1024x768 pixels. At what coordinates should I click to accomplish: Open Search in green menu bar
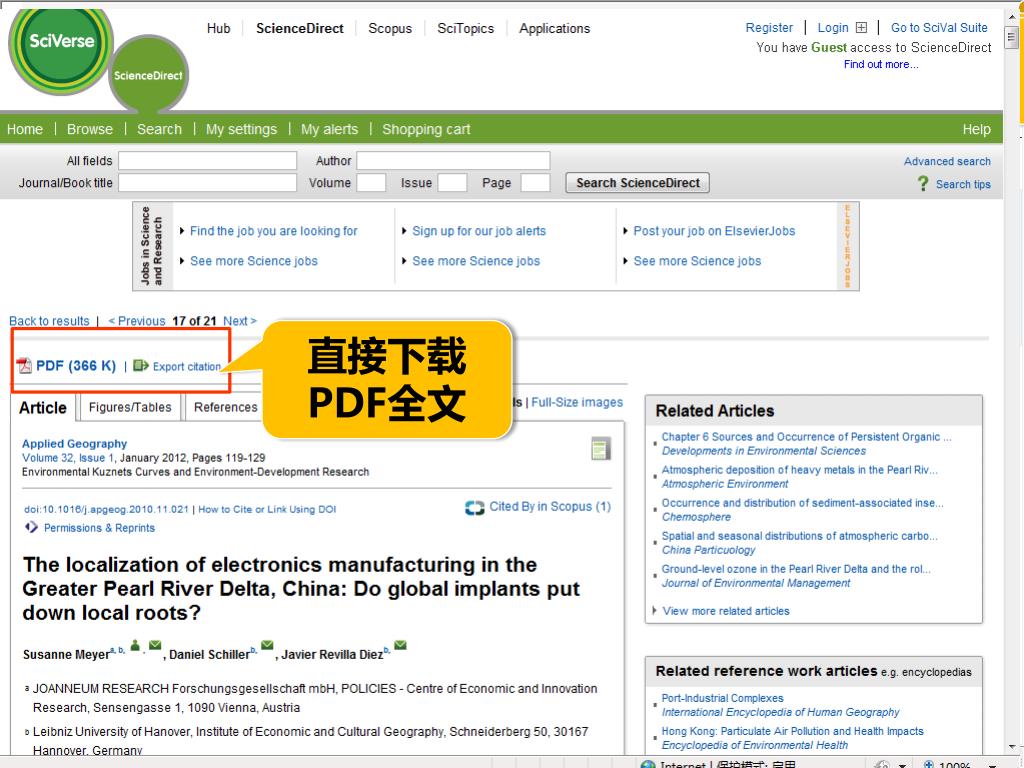159,129
